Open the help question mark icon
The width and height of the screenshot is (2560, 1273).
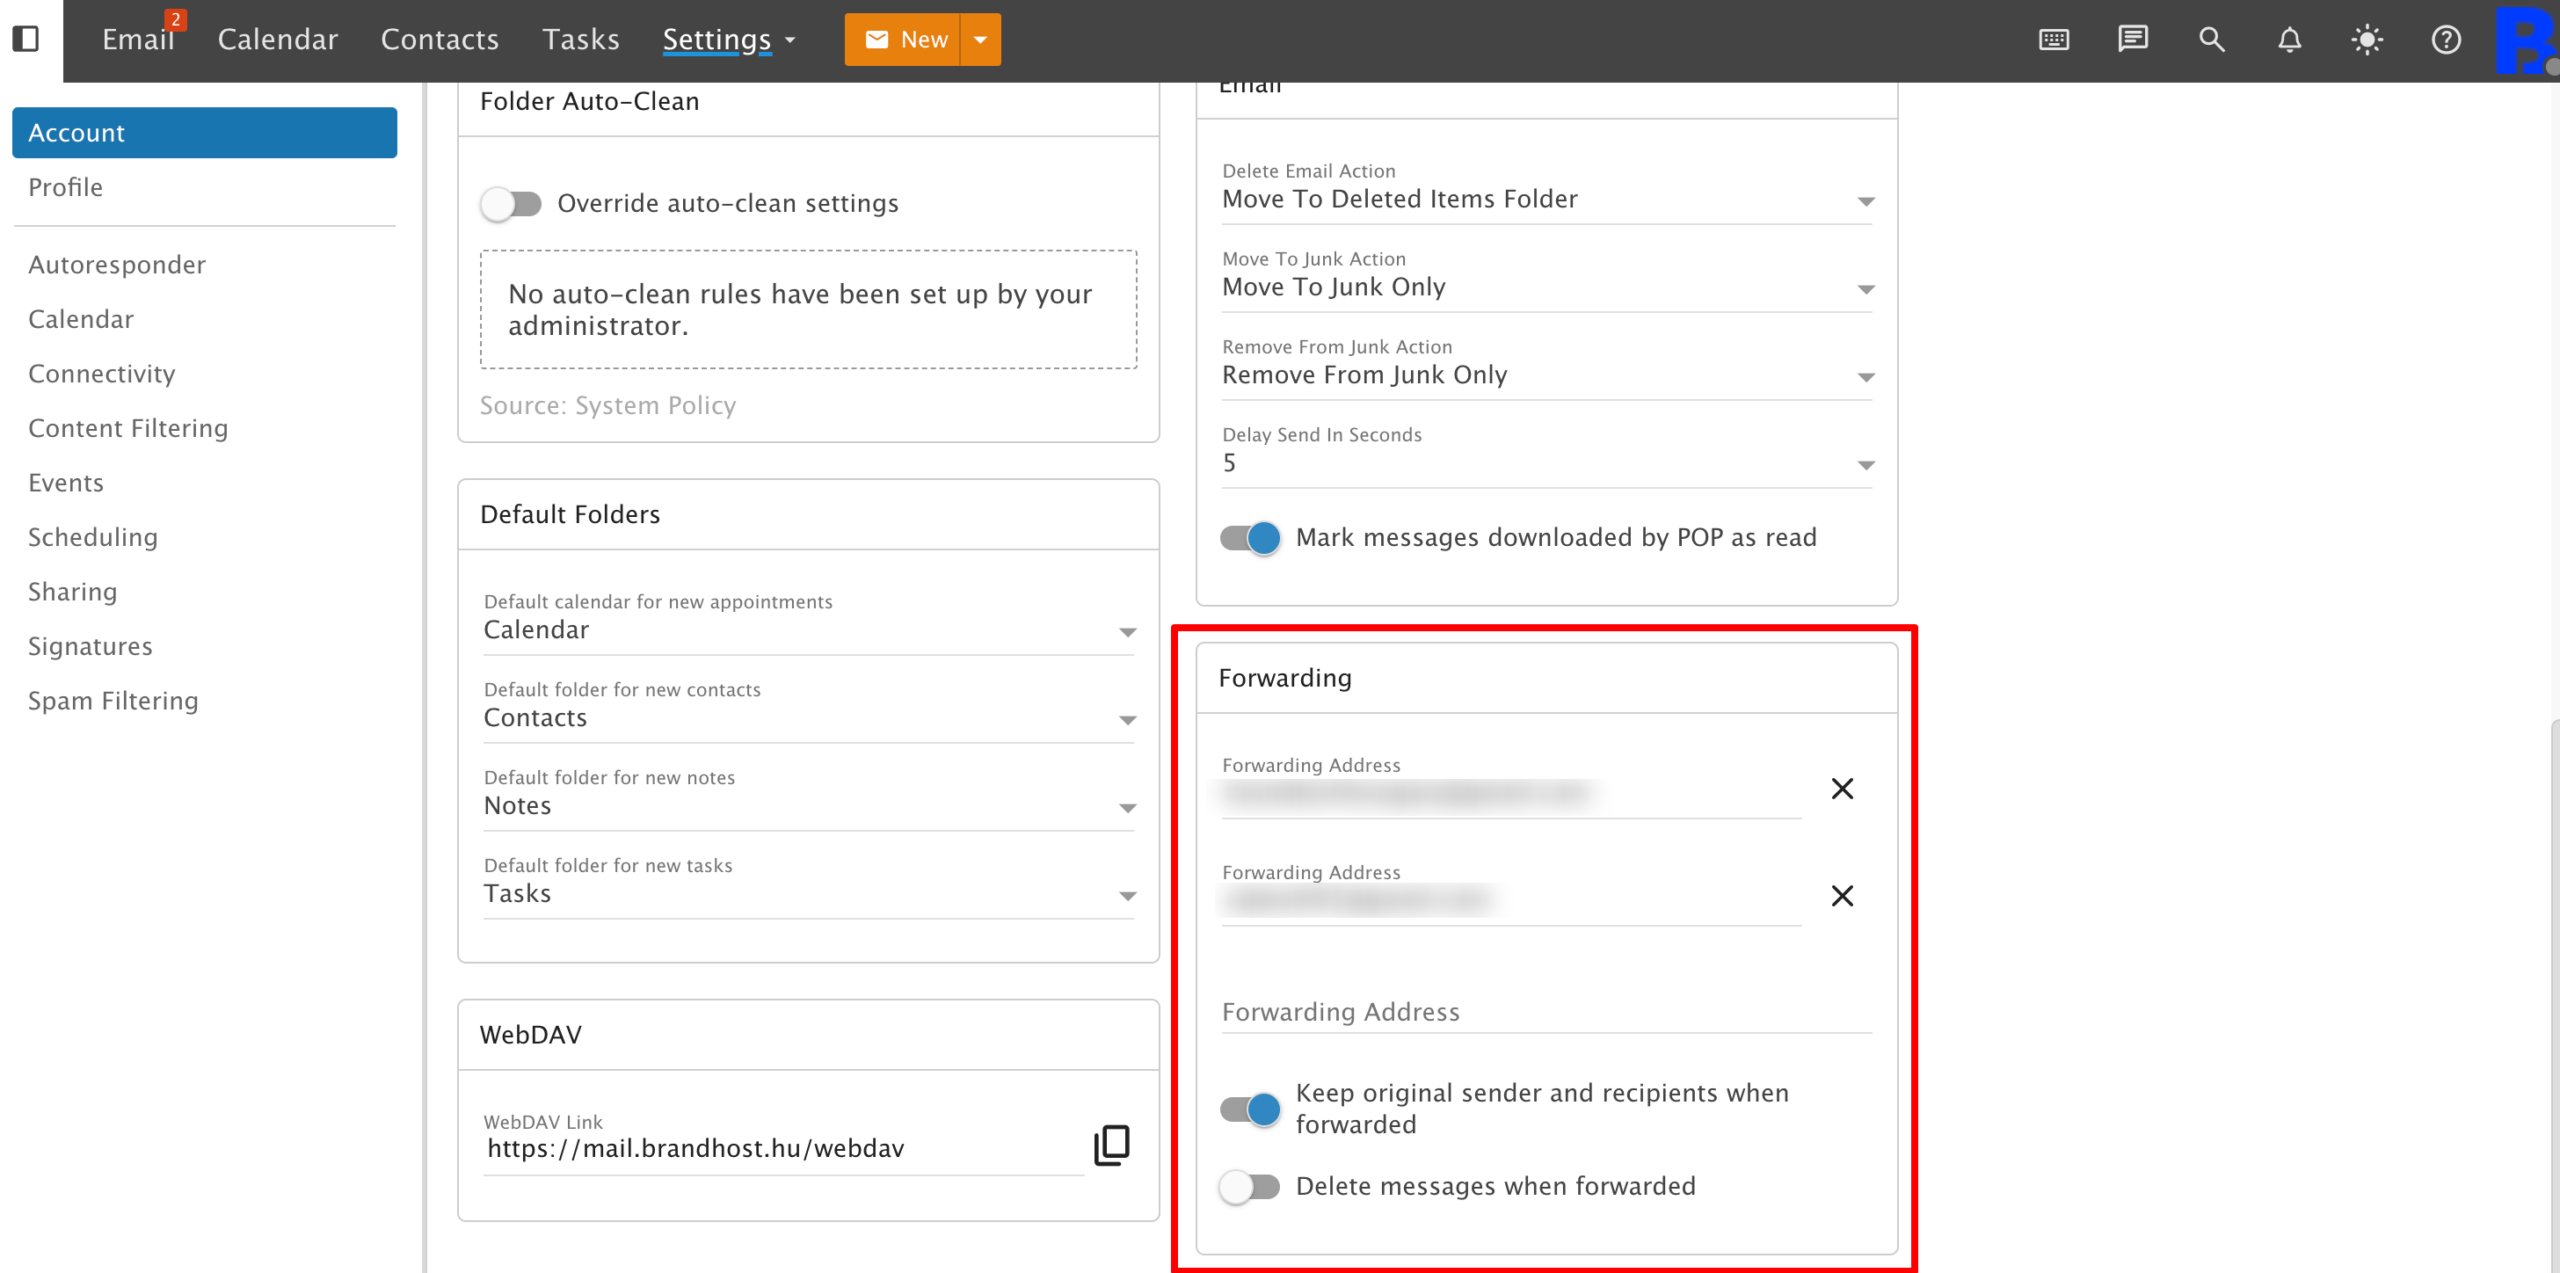[x=2445, y=39]
